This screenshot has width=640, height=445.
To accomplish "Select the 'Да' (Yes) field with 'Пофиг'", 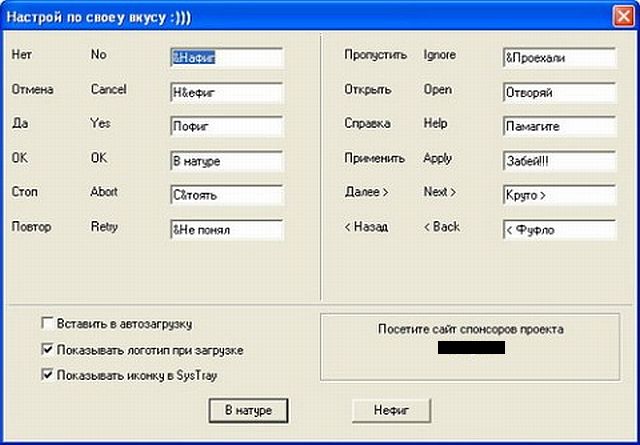I will [x=226, y=127].
